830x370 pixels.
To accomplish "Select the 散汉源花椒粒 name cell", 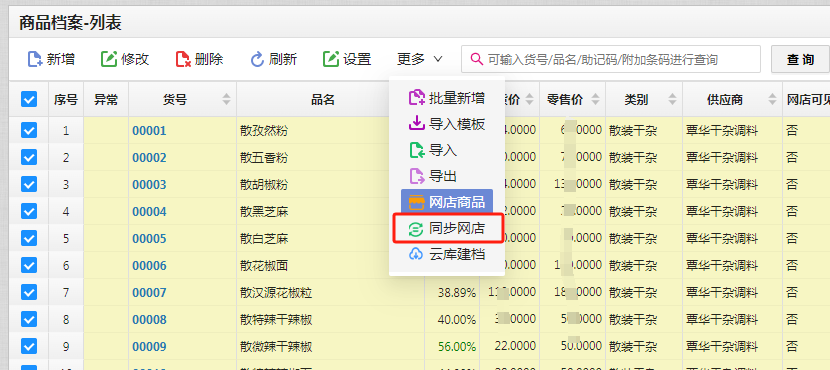I will coord(330,293).
